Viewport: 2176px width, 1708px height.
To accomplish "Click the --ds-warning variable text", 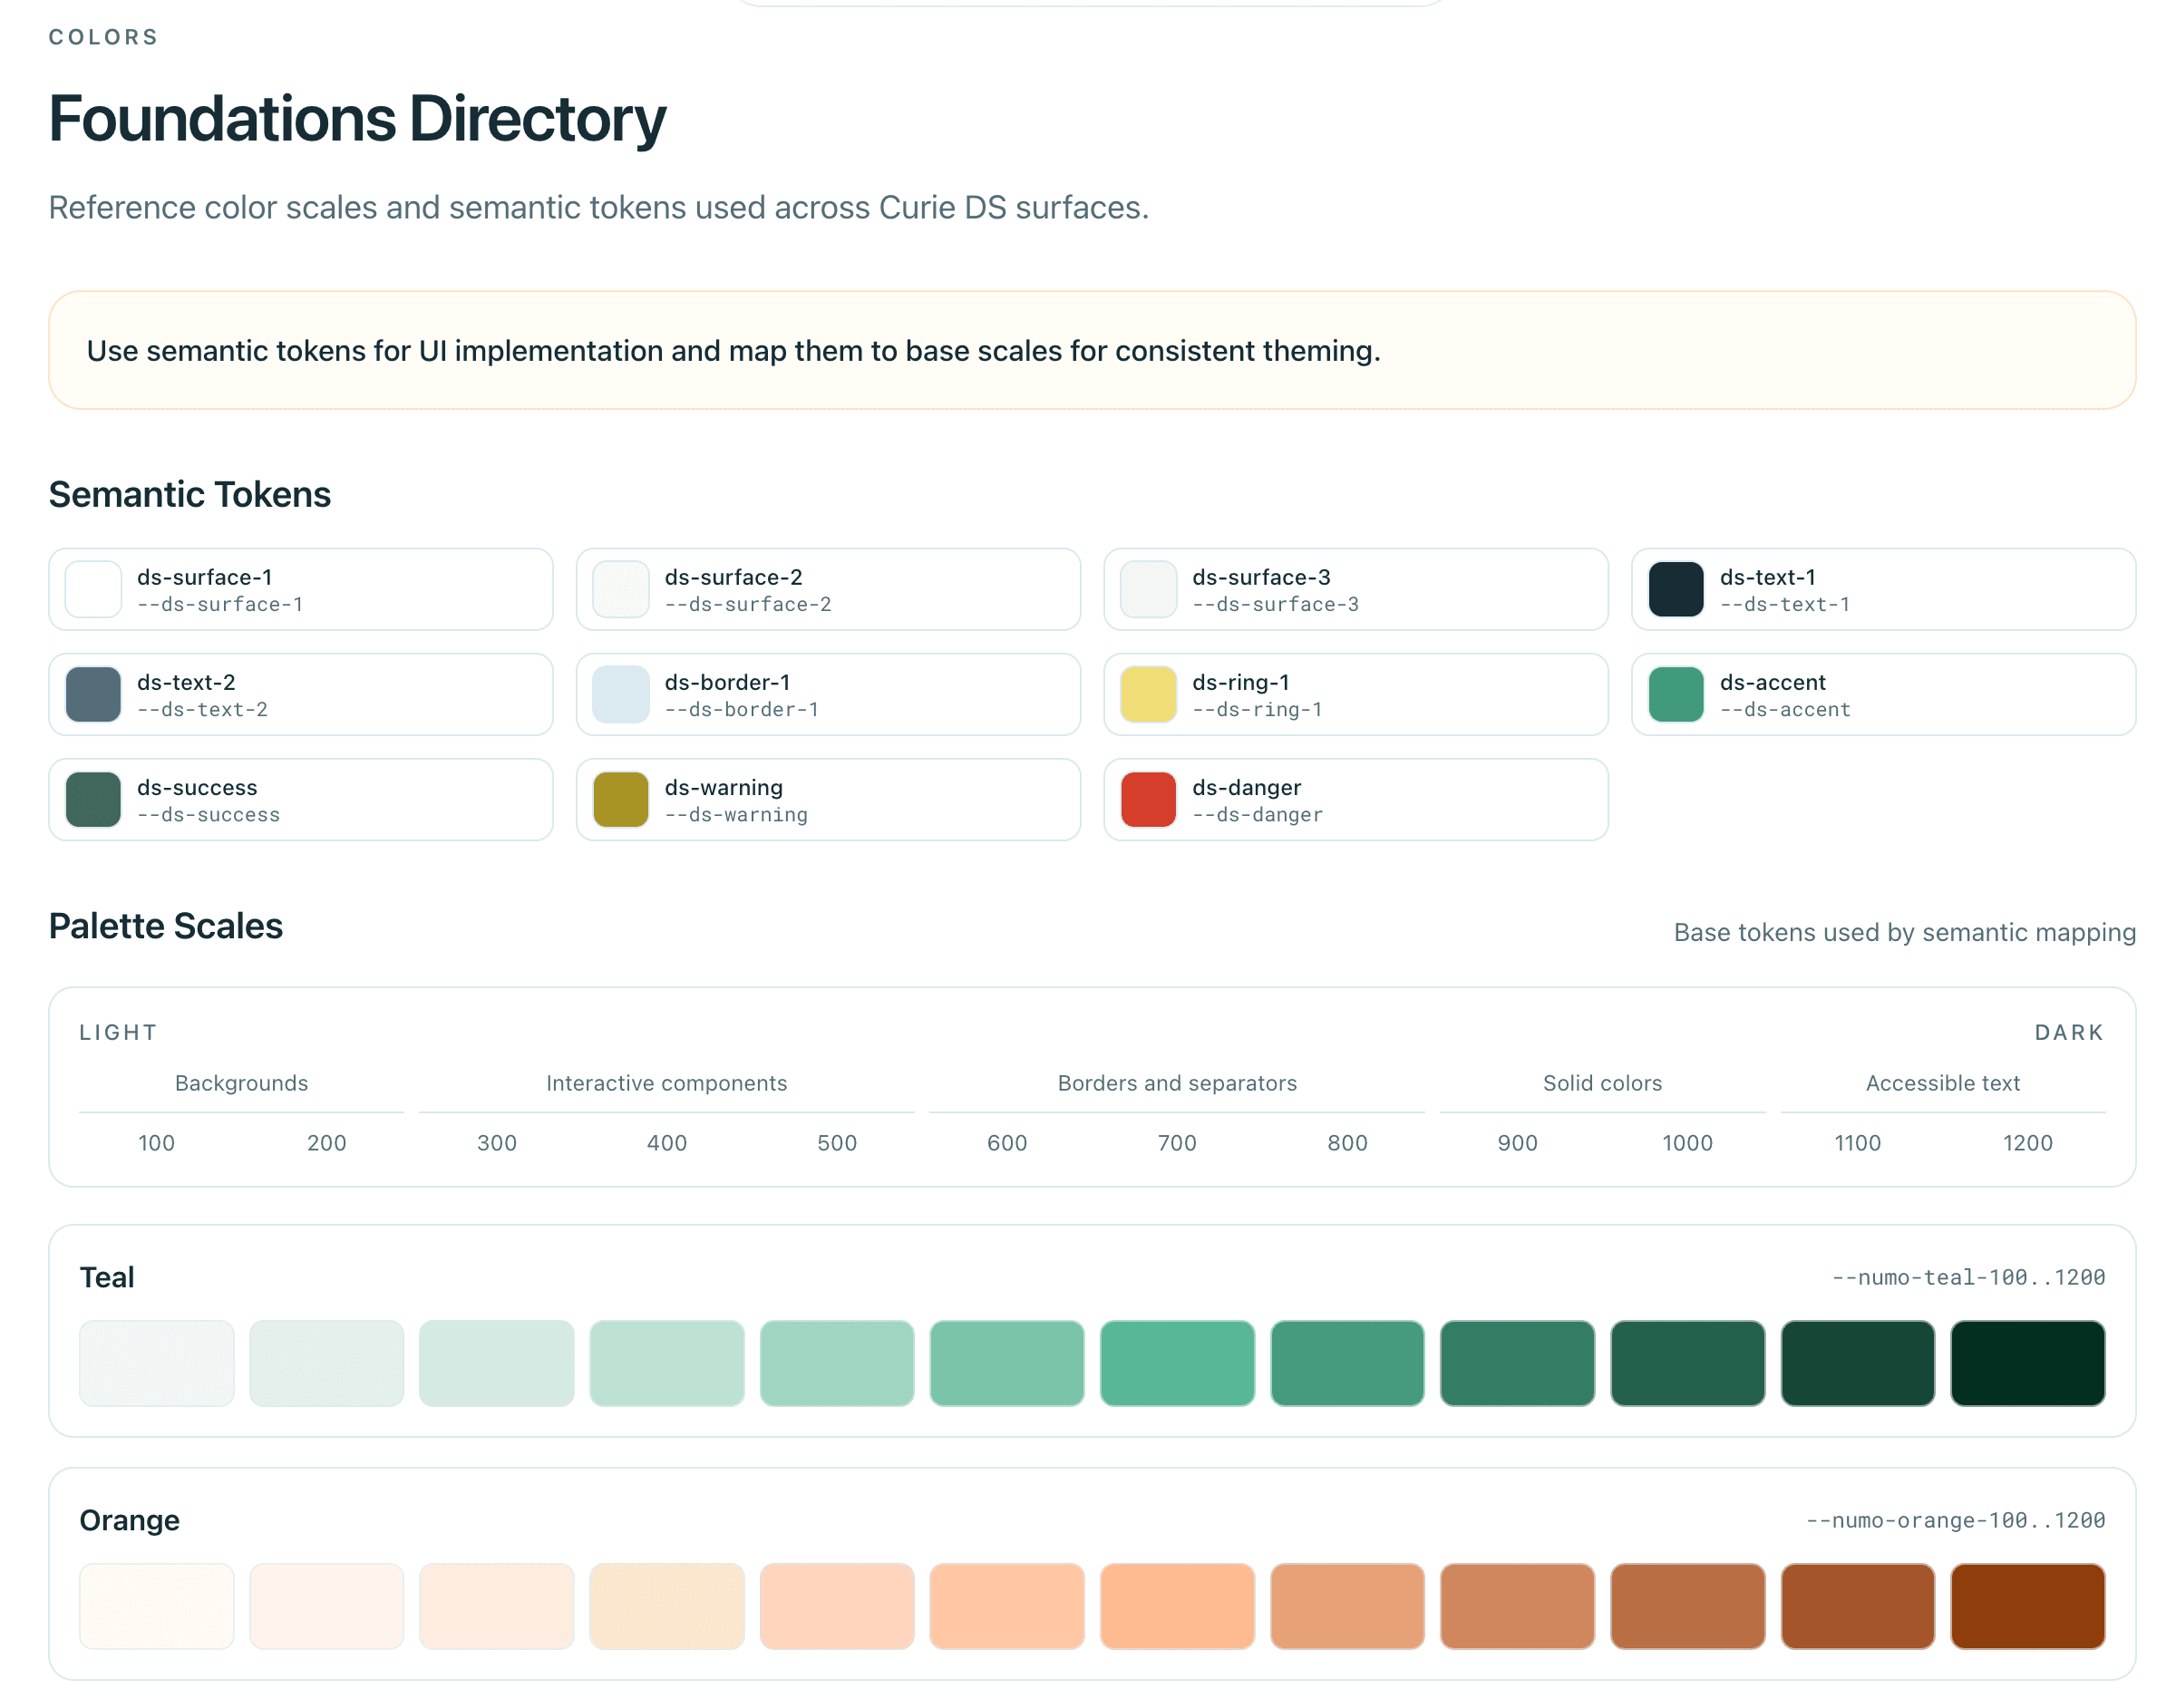I will click(736, 814).
